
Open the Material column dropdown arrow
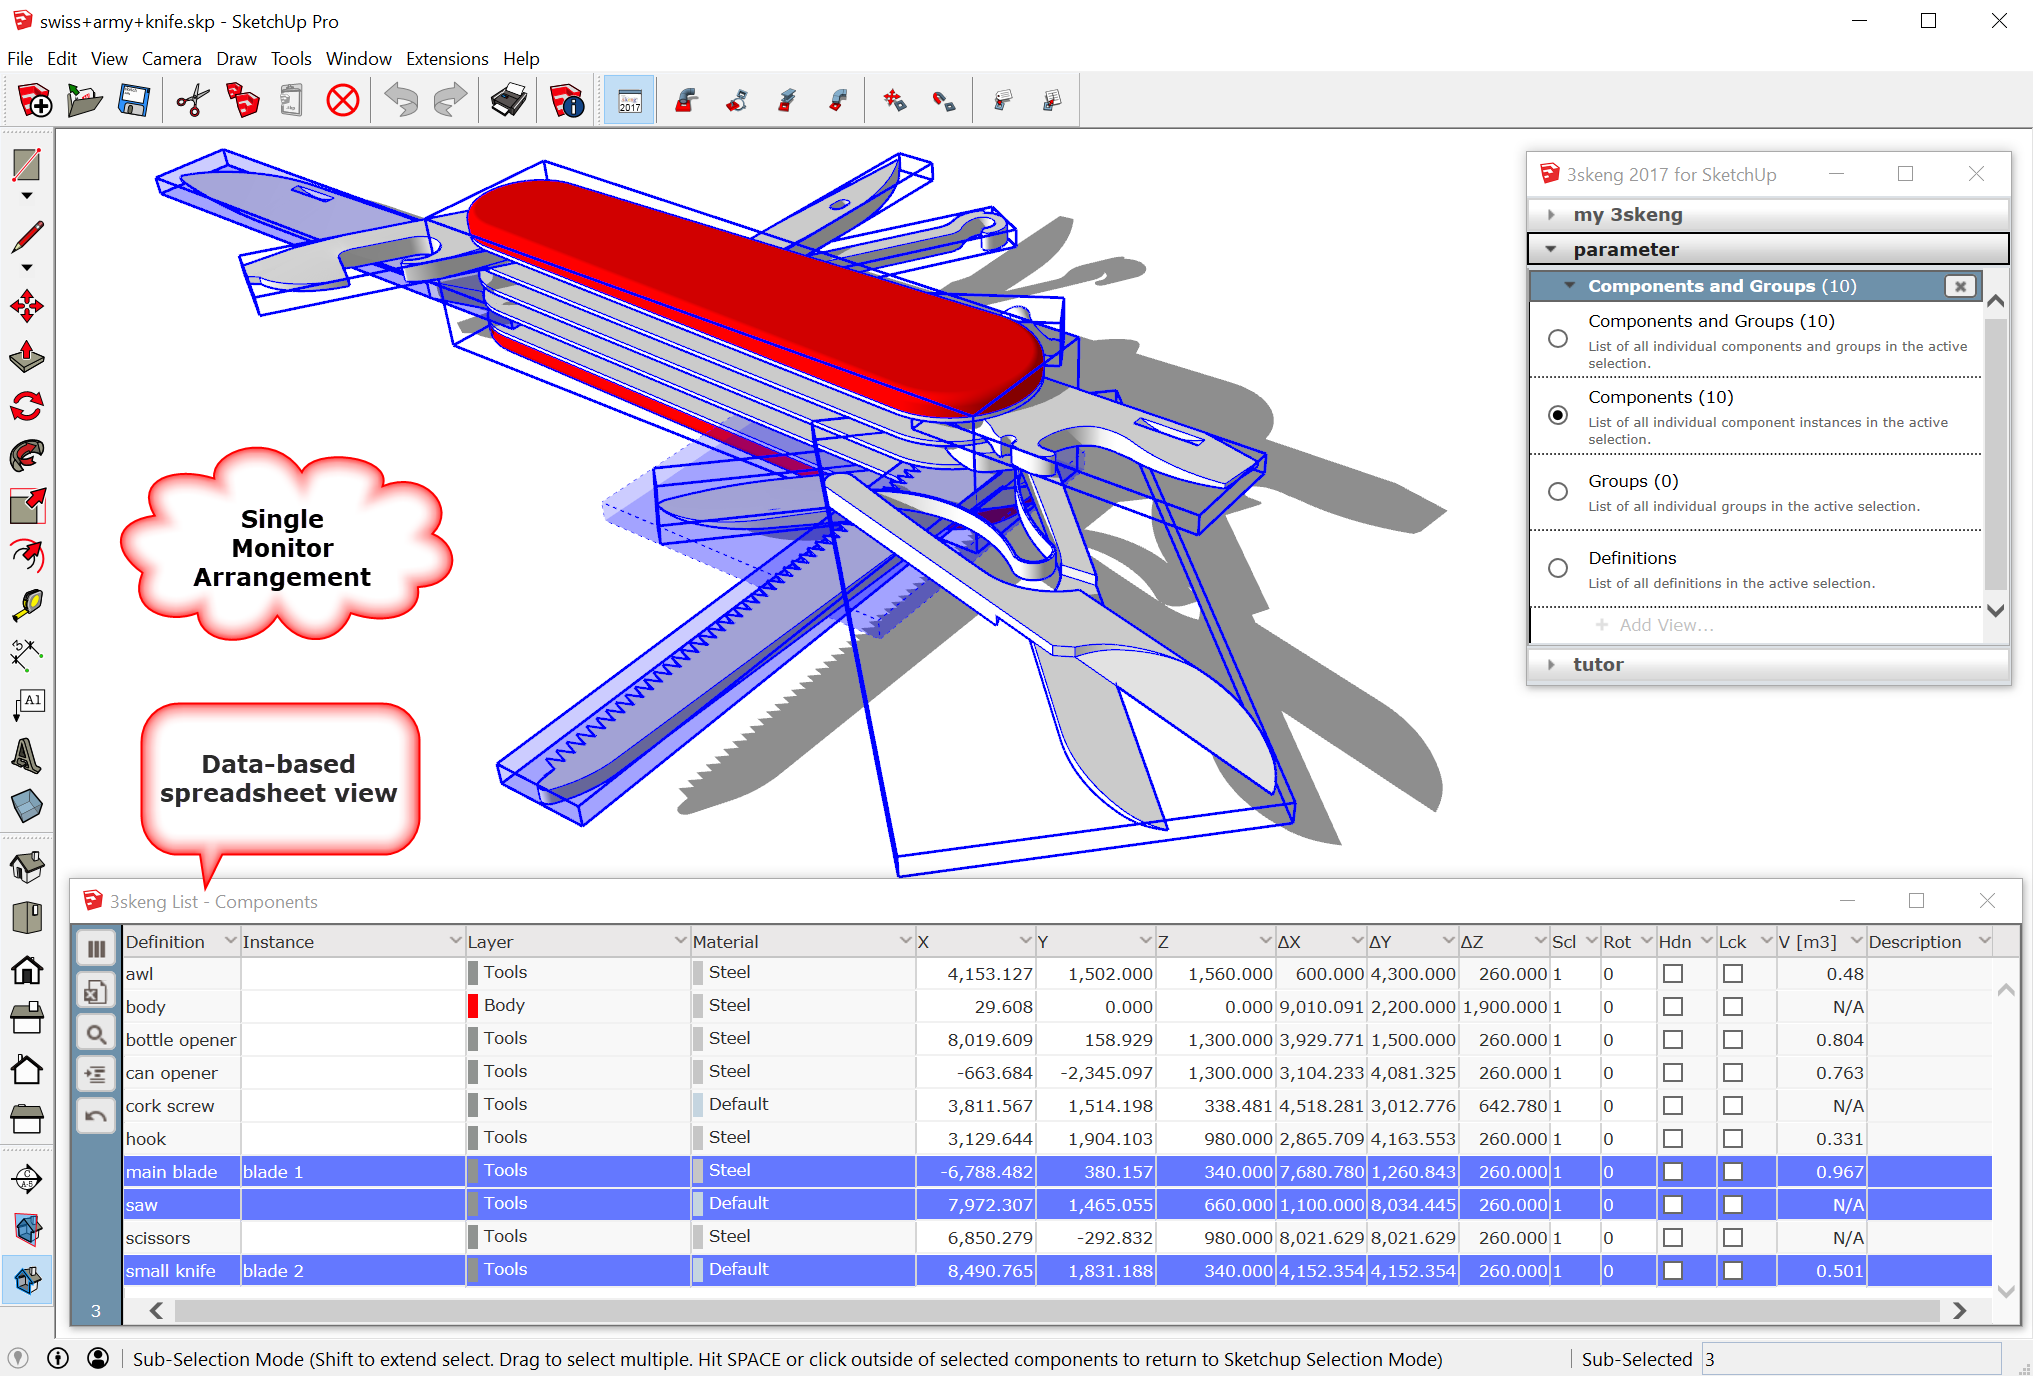905,941
